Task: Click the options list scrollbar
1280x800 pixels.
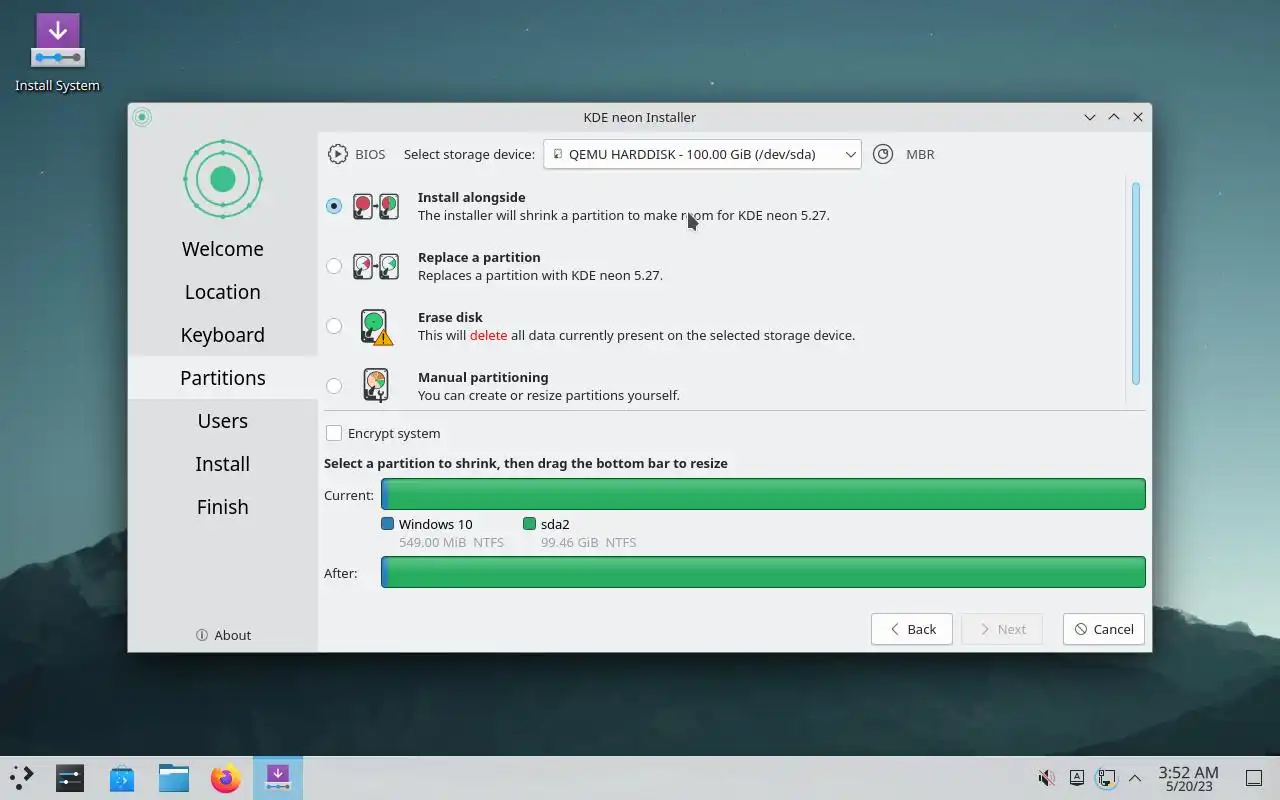Action: 1136,283
